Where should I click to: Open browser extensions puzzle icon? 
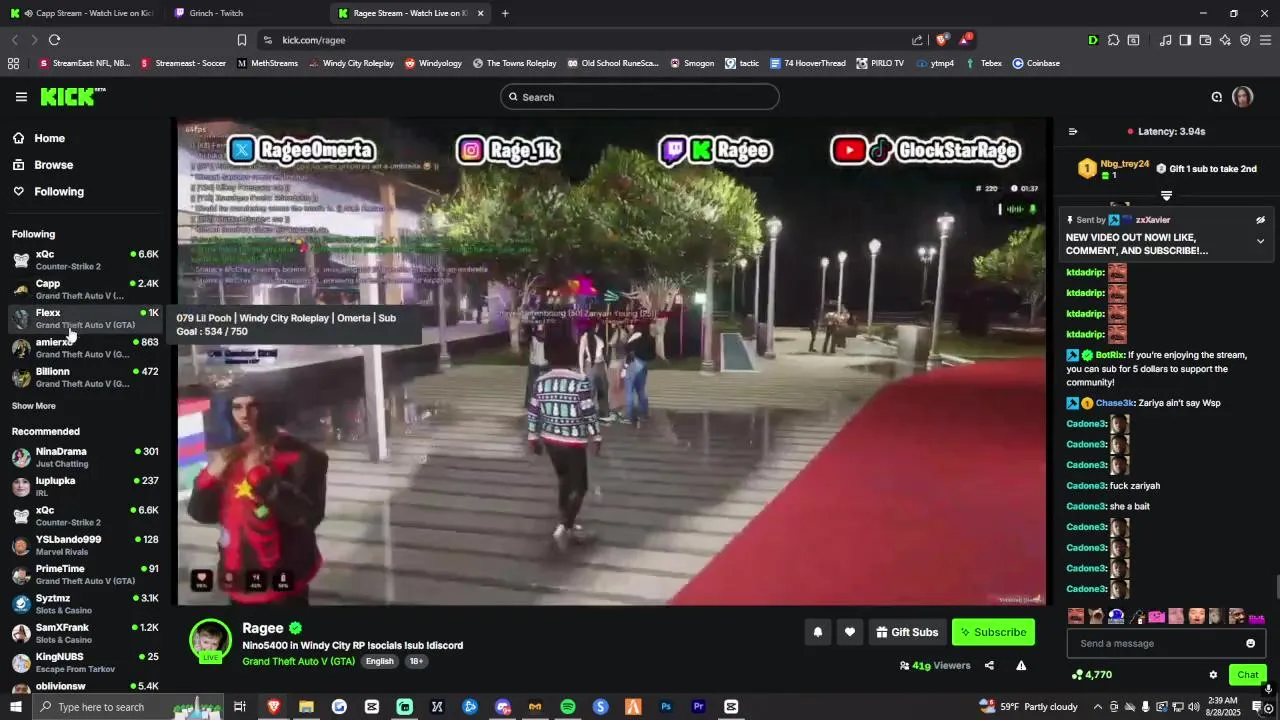tap(1113, 40)
